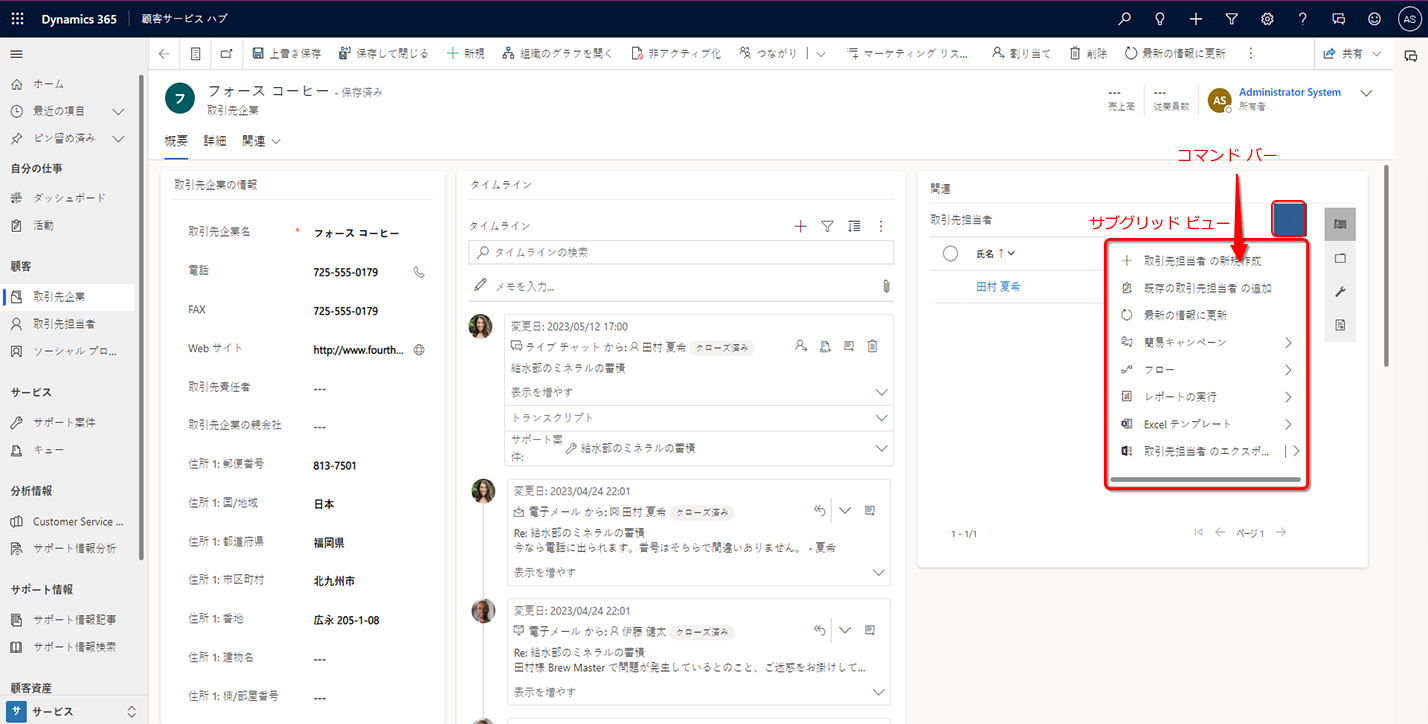This screenshot has width=1428, height=724.
Task: Toggle the select-all circle in contacts subgrid
Action: (951, 254)
